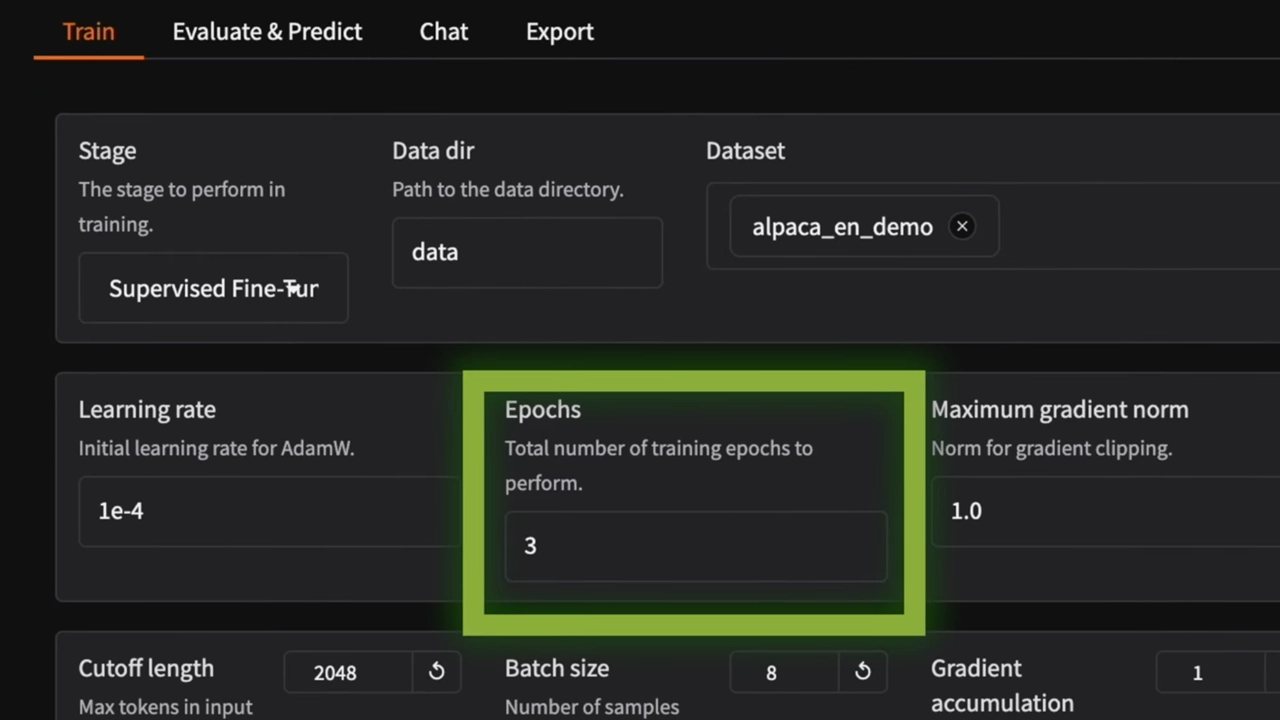Click the Cutoff length label
Screen dimensions: 1280x720
point(146,668)
